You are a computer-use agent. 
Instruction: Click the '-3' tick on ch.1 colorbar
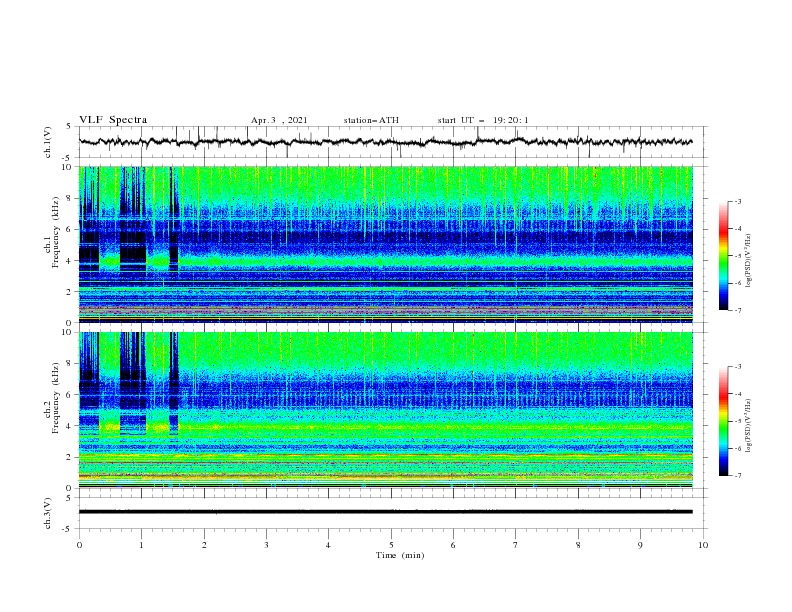[737, 201]
